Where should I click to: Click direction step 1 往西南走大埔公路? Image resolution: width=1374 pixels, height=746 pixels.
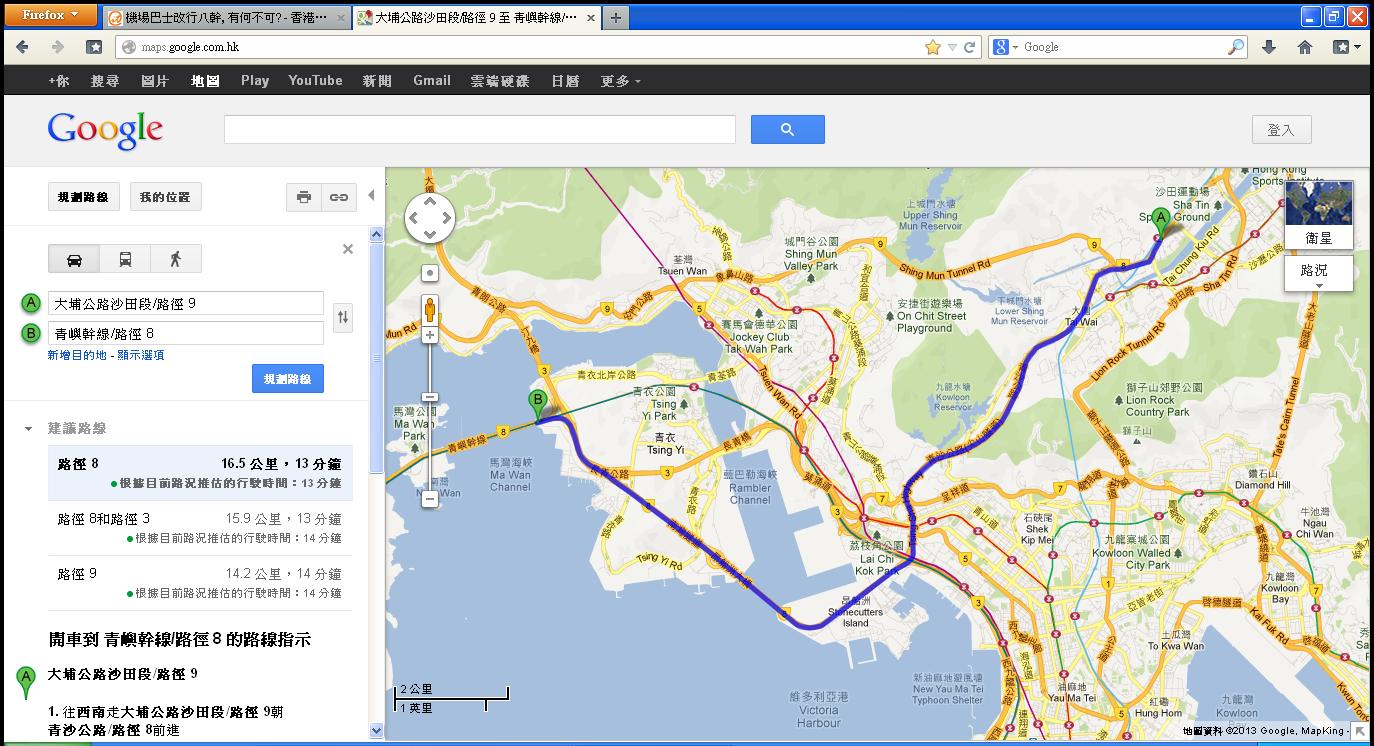(165, 721)
